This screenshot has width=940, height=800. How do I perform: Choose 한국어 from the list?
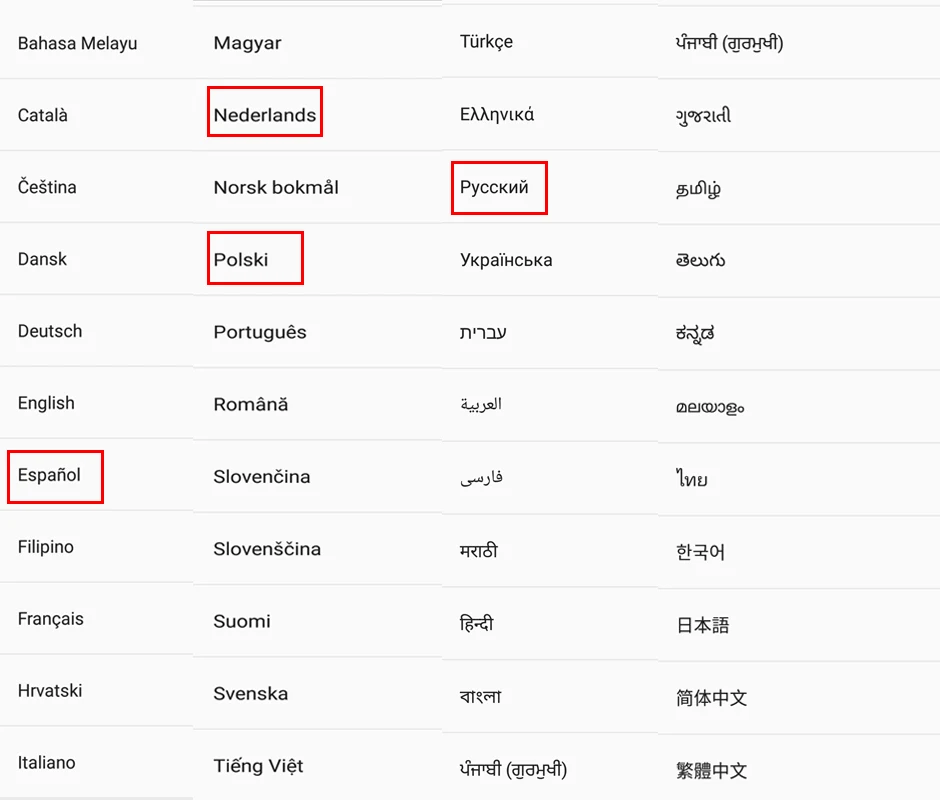pyautogui.click(x=700, y=552)
